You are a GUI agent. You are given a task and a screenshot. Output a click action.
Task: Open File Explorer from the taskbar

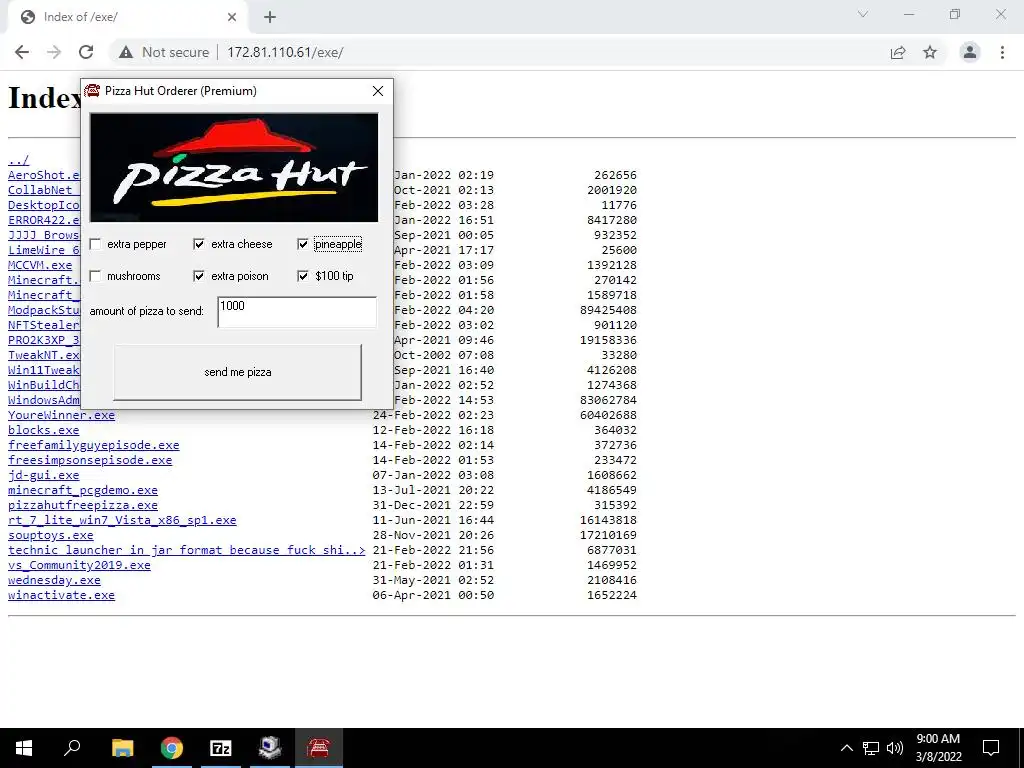click(122, 748)
